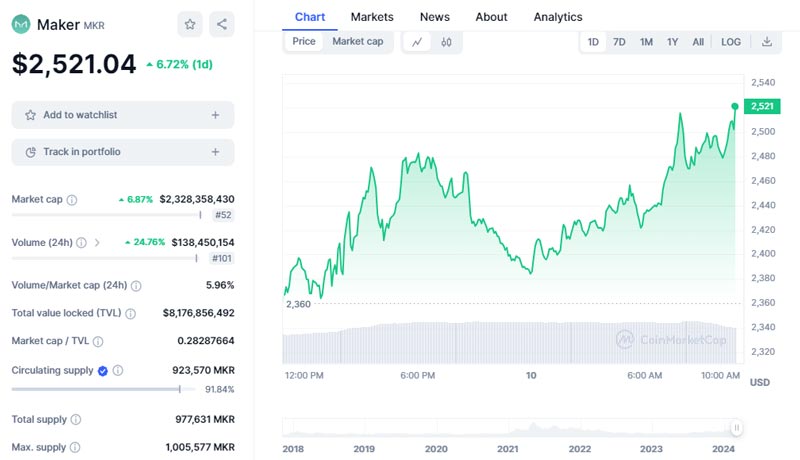Select the Market cap toggle

tap(358, 41)
